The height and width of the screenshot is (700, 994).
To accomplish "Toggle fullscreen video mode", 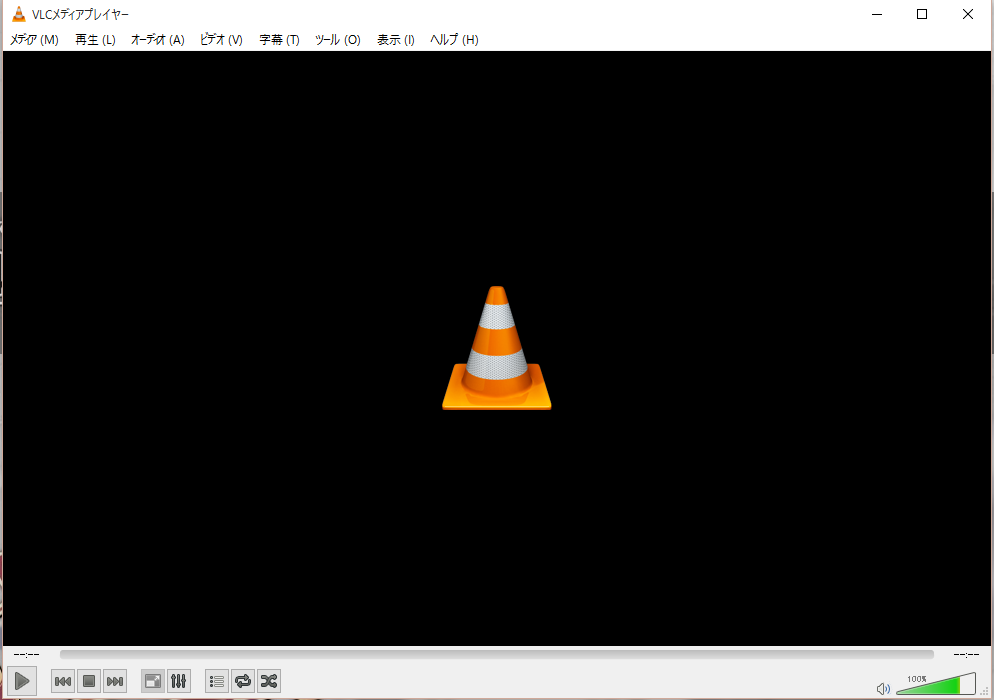I will pos(153,681).
